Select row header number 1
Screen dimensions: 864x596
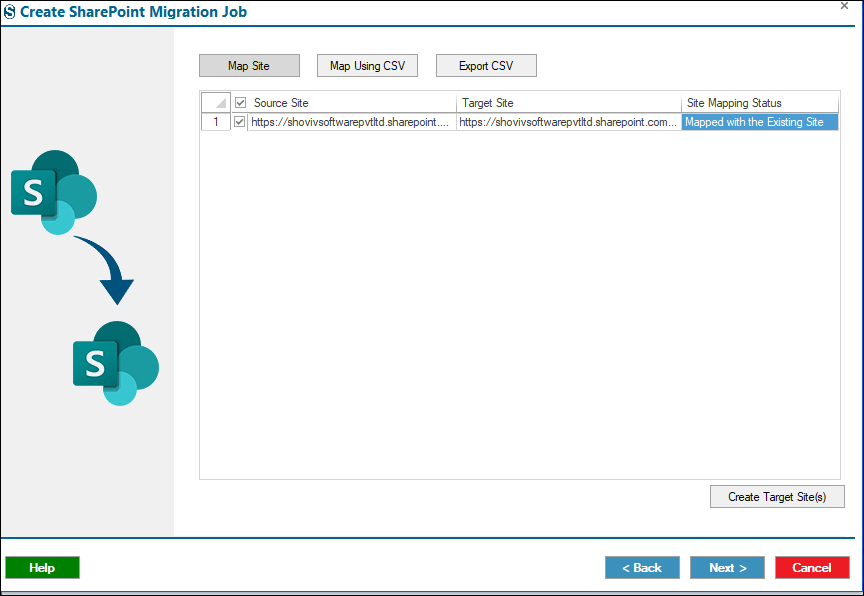pyautogui.click(x=216, y=122)
